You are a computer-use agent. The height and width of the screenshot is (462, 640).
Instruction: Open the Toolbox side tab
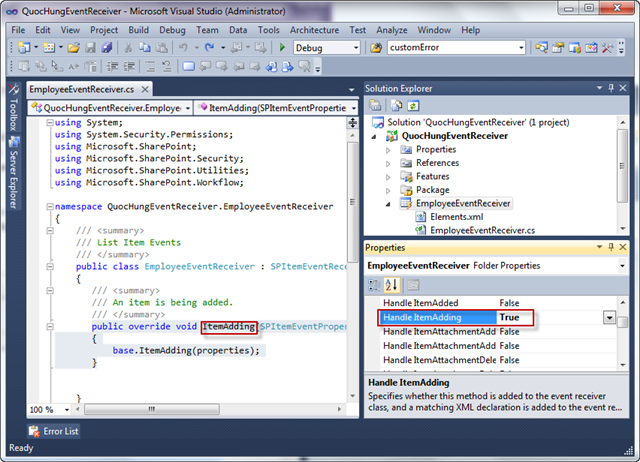click(13, 108)
